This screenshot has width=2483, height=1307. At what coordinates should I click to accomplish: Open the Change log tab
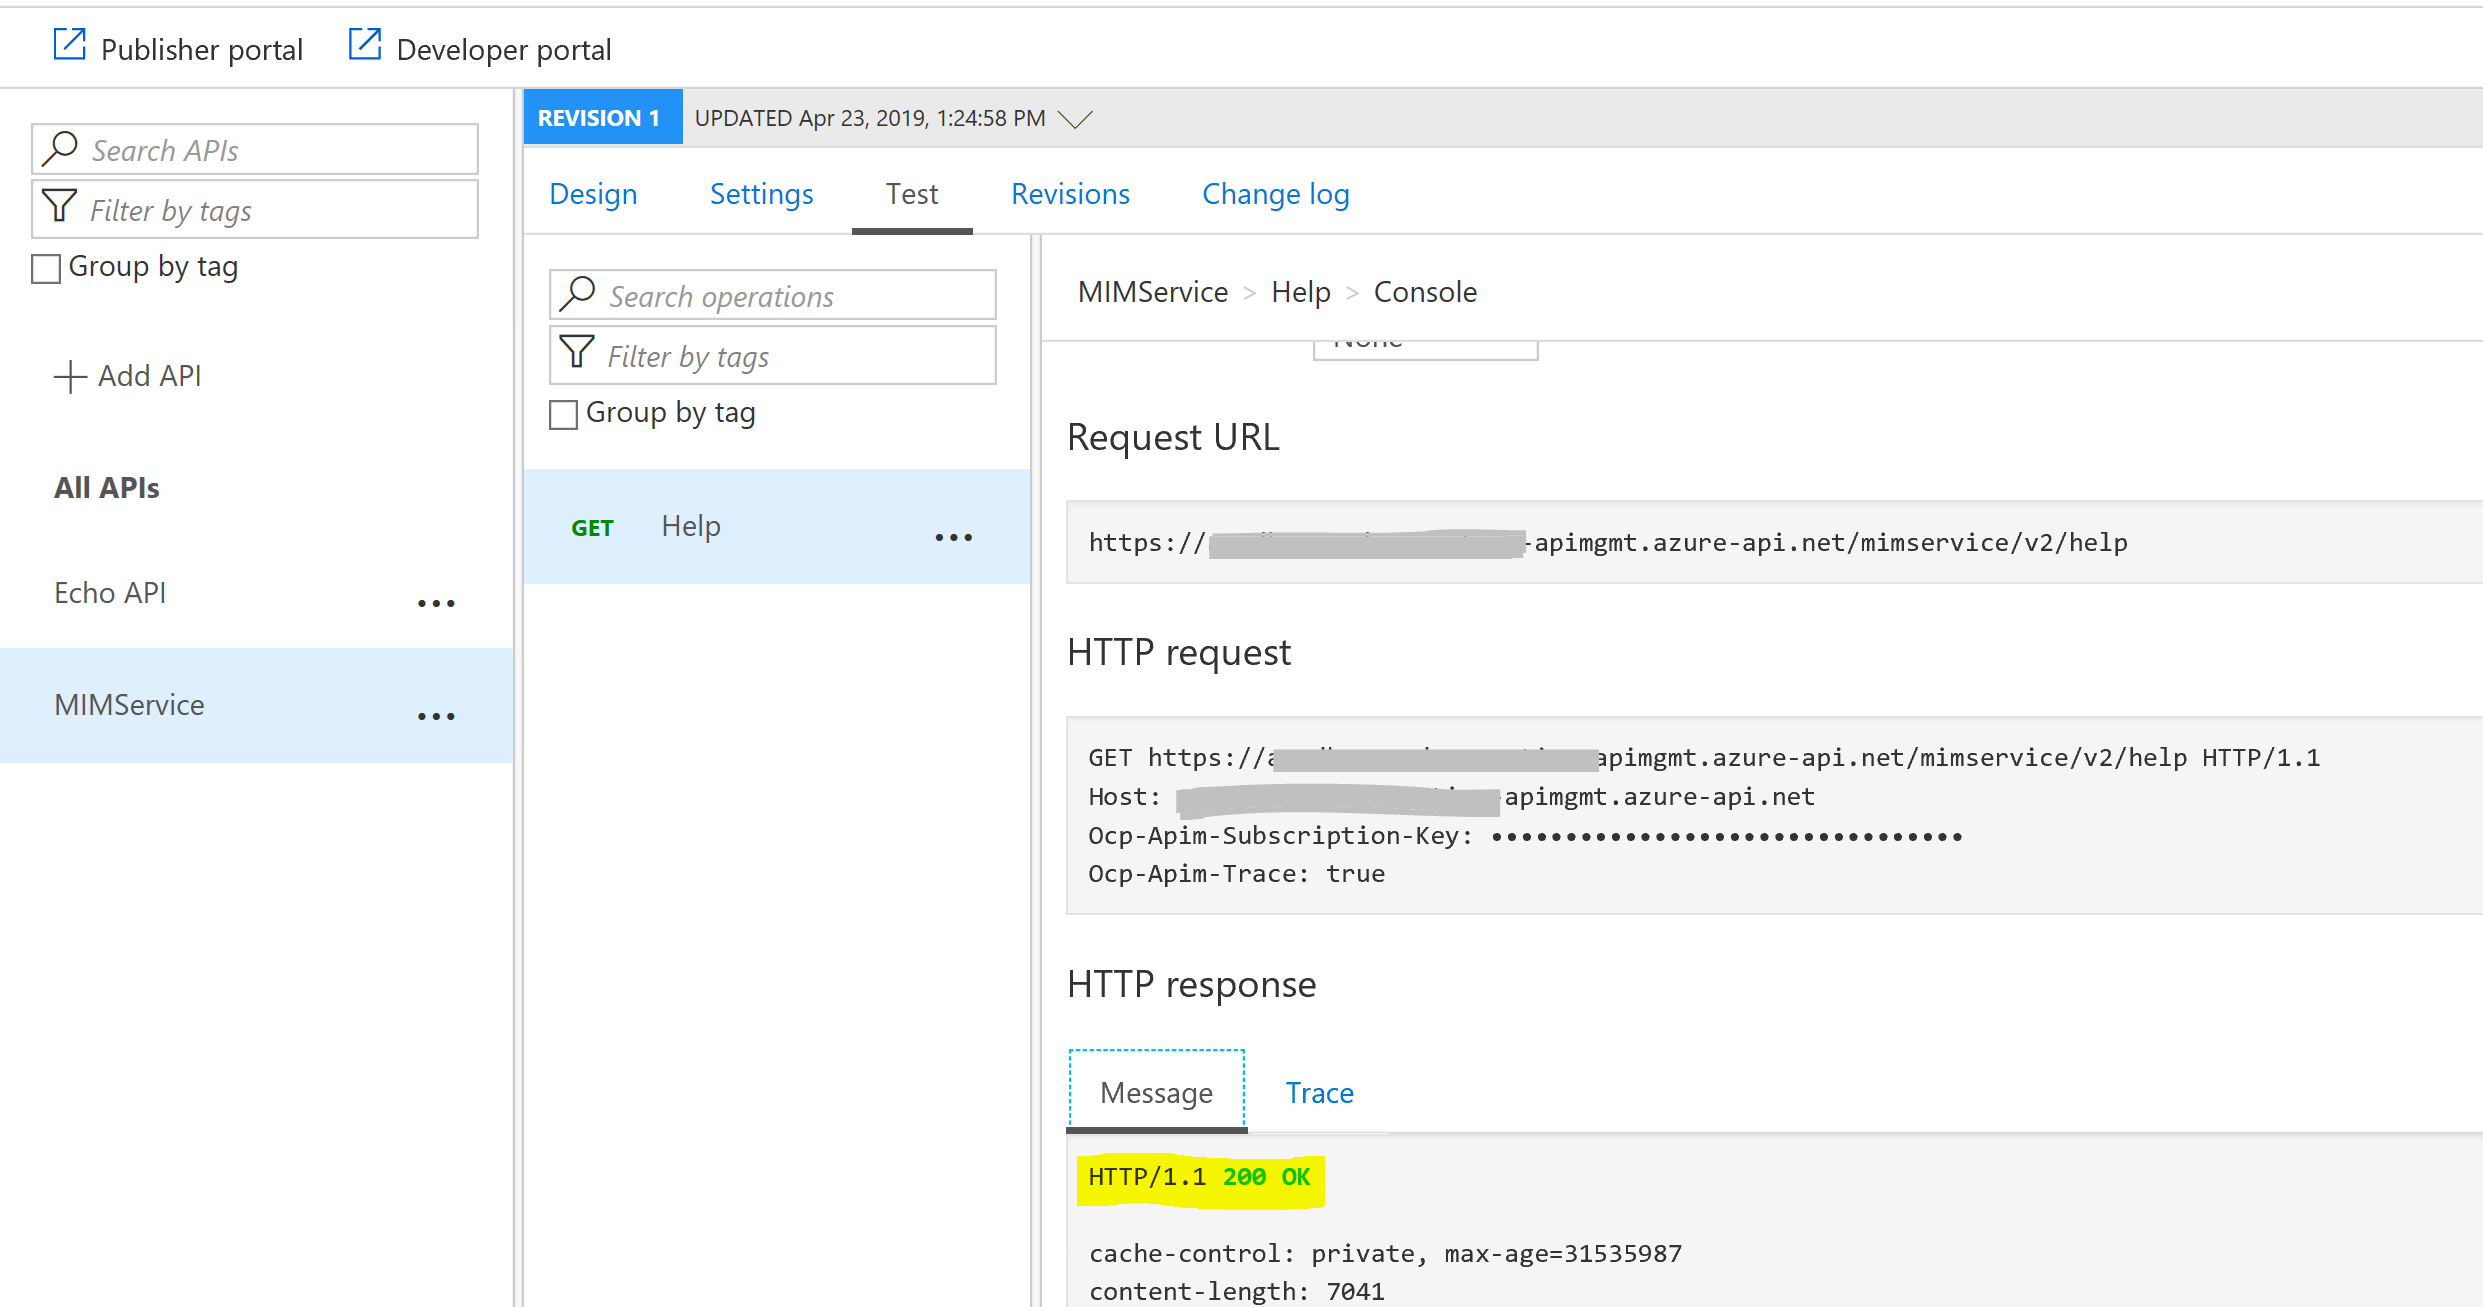pos(1275,194)
